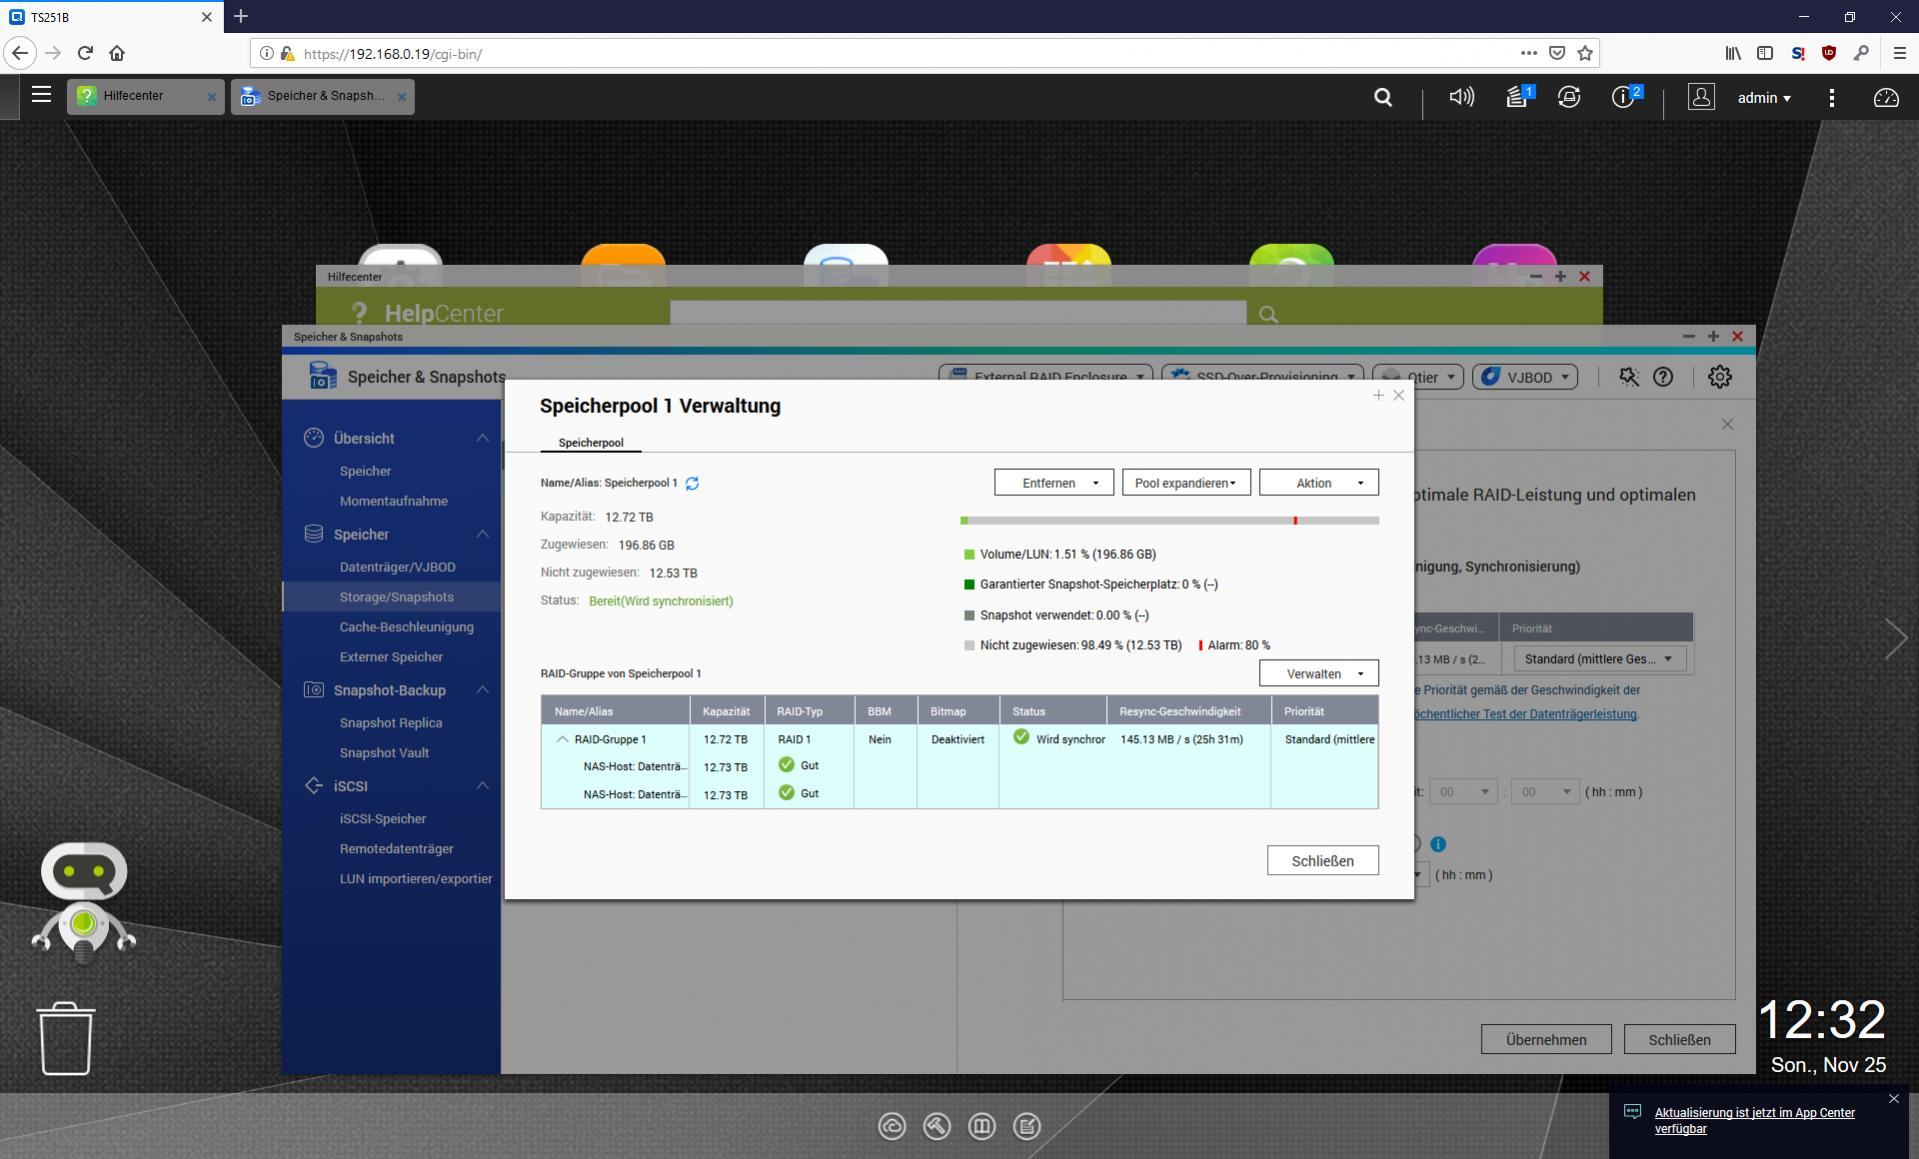The image size is (1919, 1159).
Task: Open Storage global settings gear icon
Action: pos(1719,377)
